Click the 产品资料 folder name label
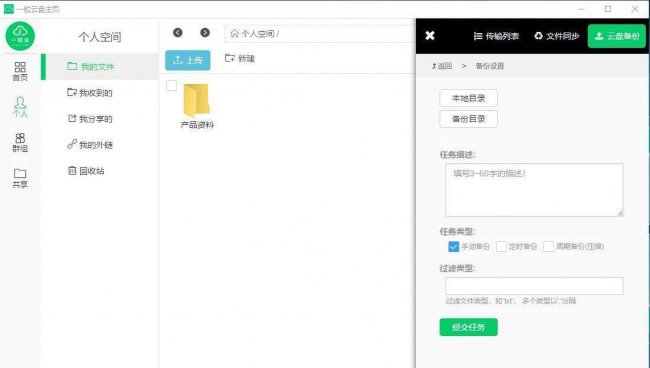Viewport: 650px width, 368px height. pos(197,125)
